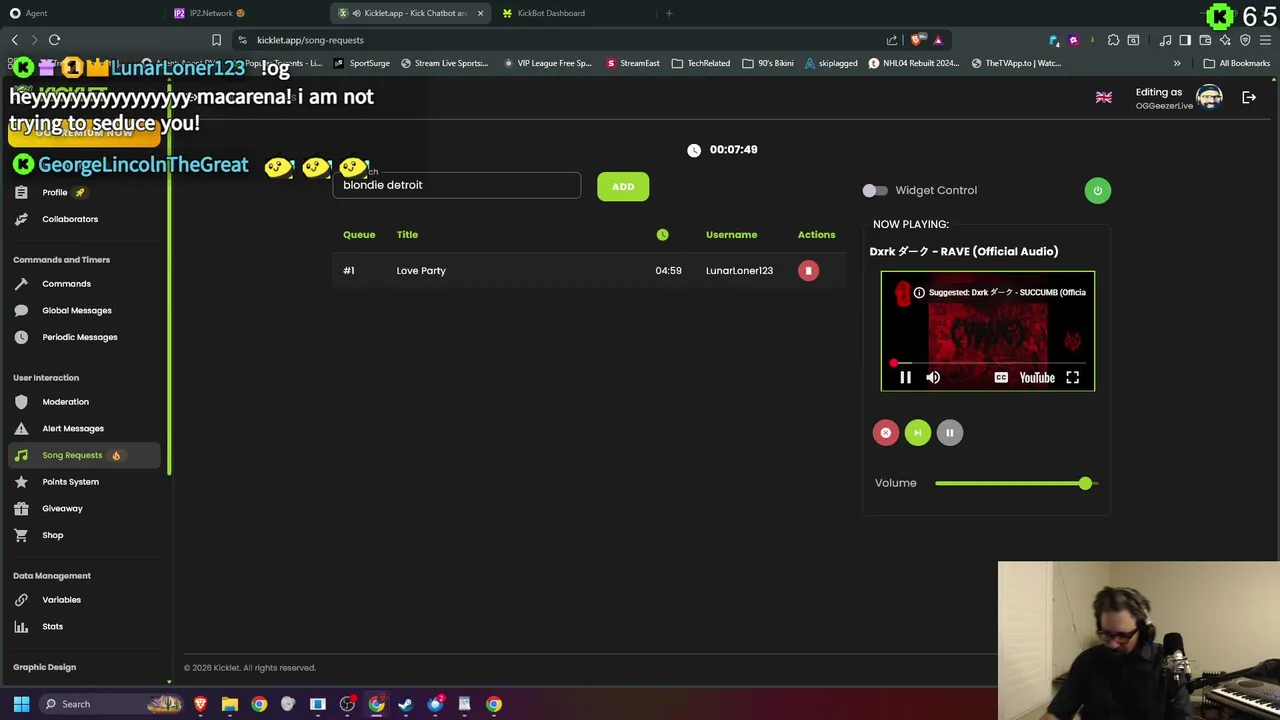Open the Windows Start menu
This screenshot has height=720, width=1280.
(x=21, y=704)
